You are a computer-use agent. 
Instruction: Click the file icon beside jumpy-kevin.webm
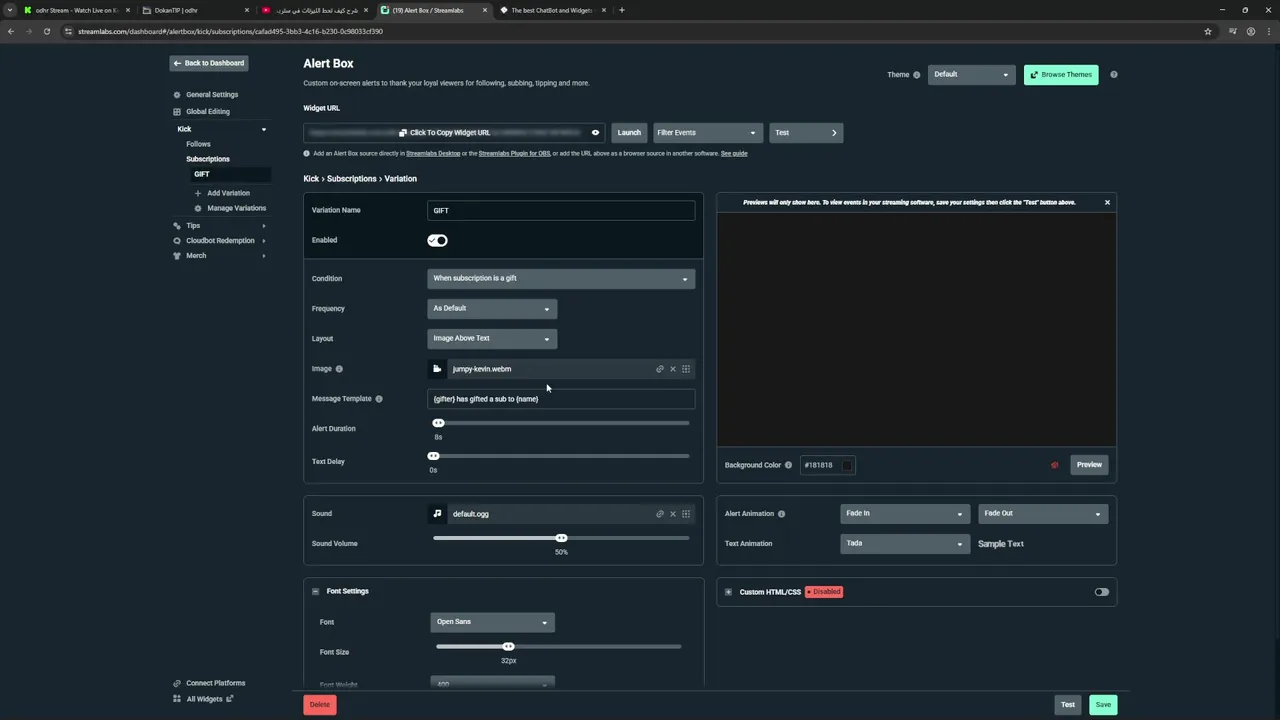pos(437,369)
